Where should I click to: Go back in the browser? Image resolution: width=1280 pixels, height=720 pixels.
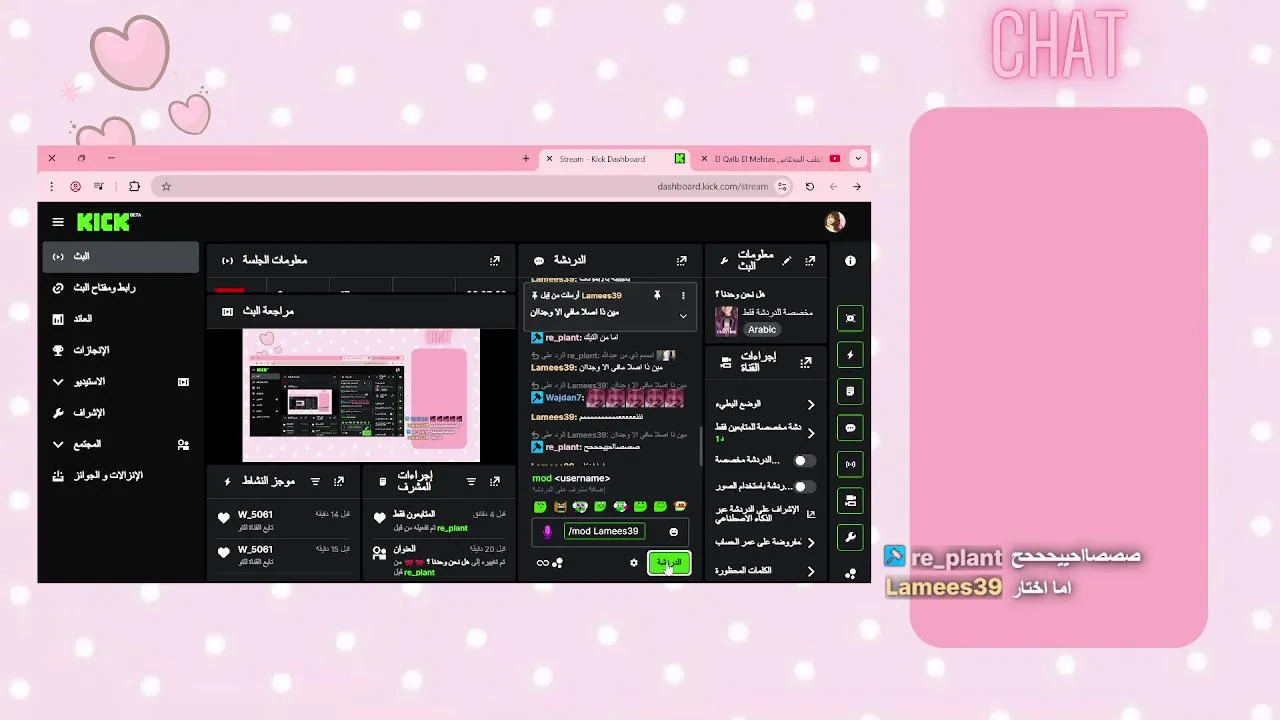856,186
